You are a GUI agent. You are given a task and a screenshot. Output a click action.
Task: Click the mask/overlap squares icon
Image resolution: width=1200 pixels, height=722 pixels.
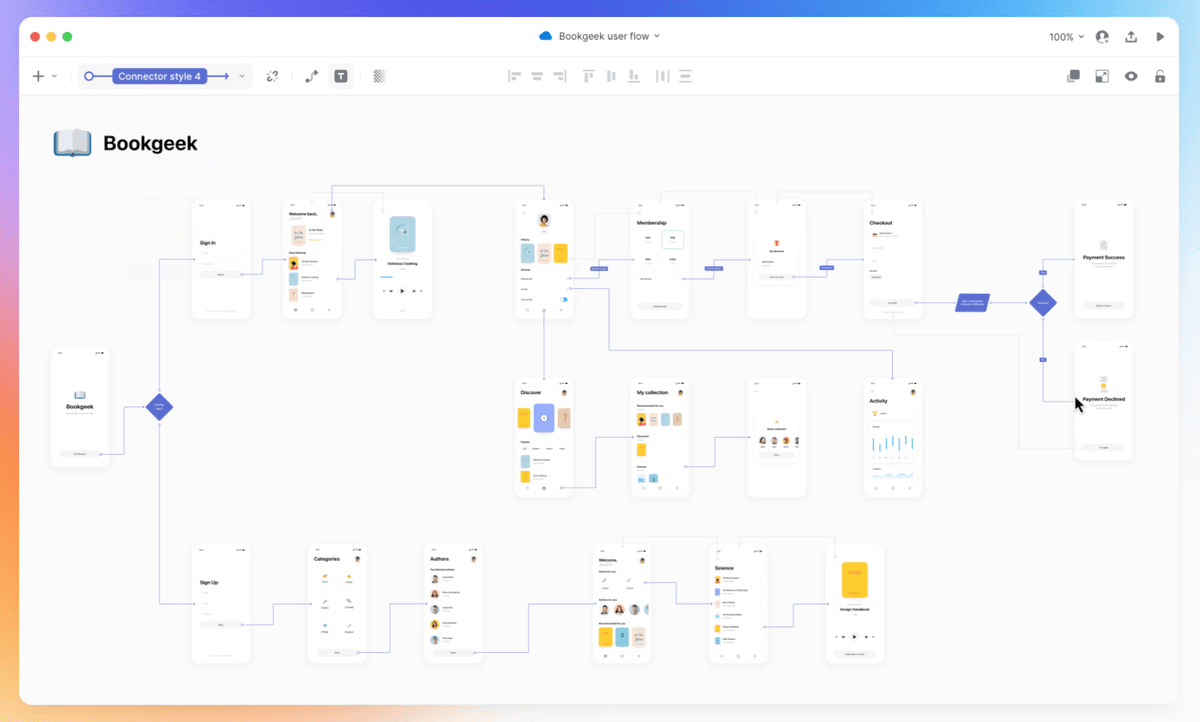pyautogui.click(x=1102, y=76)
